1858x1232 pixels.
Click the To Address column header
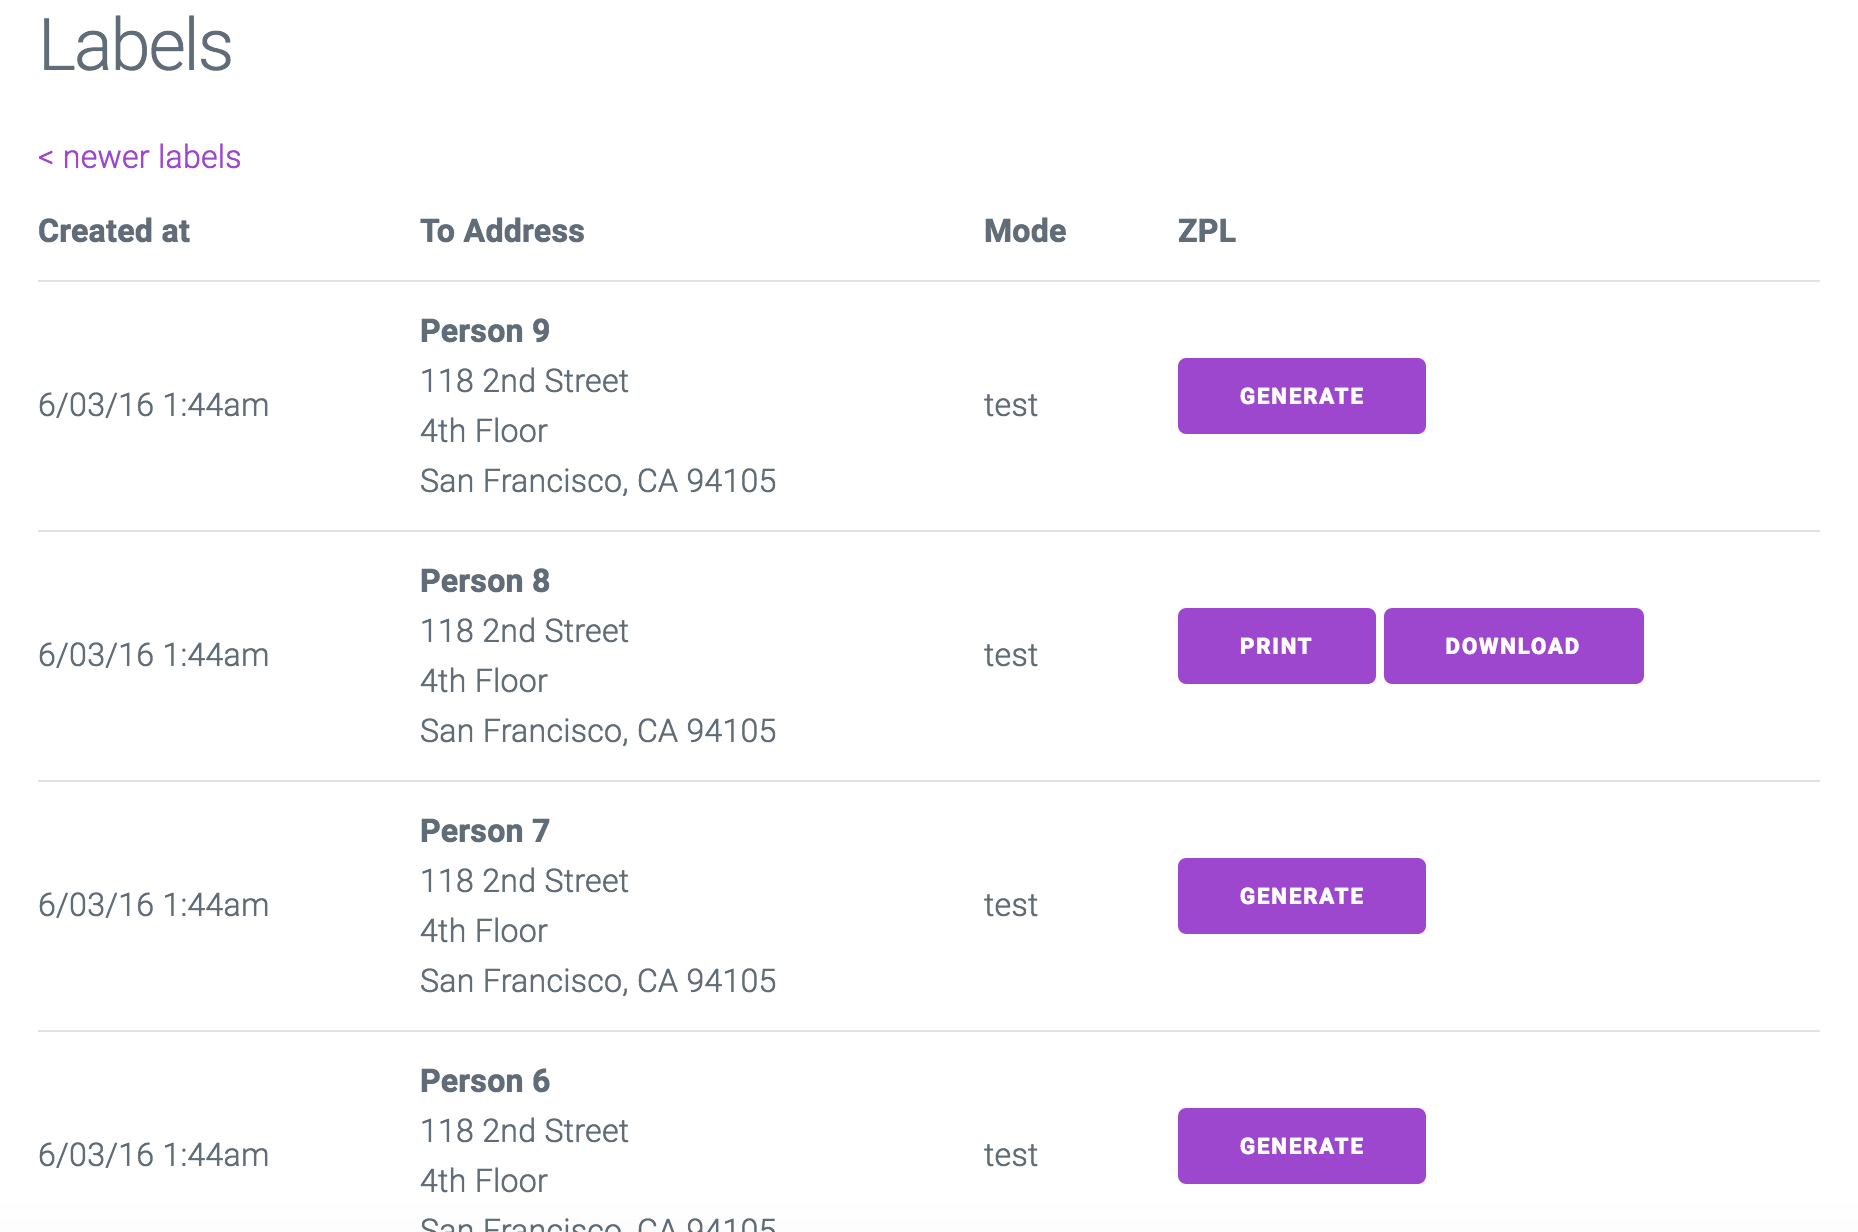(502, 231)
